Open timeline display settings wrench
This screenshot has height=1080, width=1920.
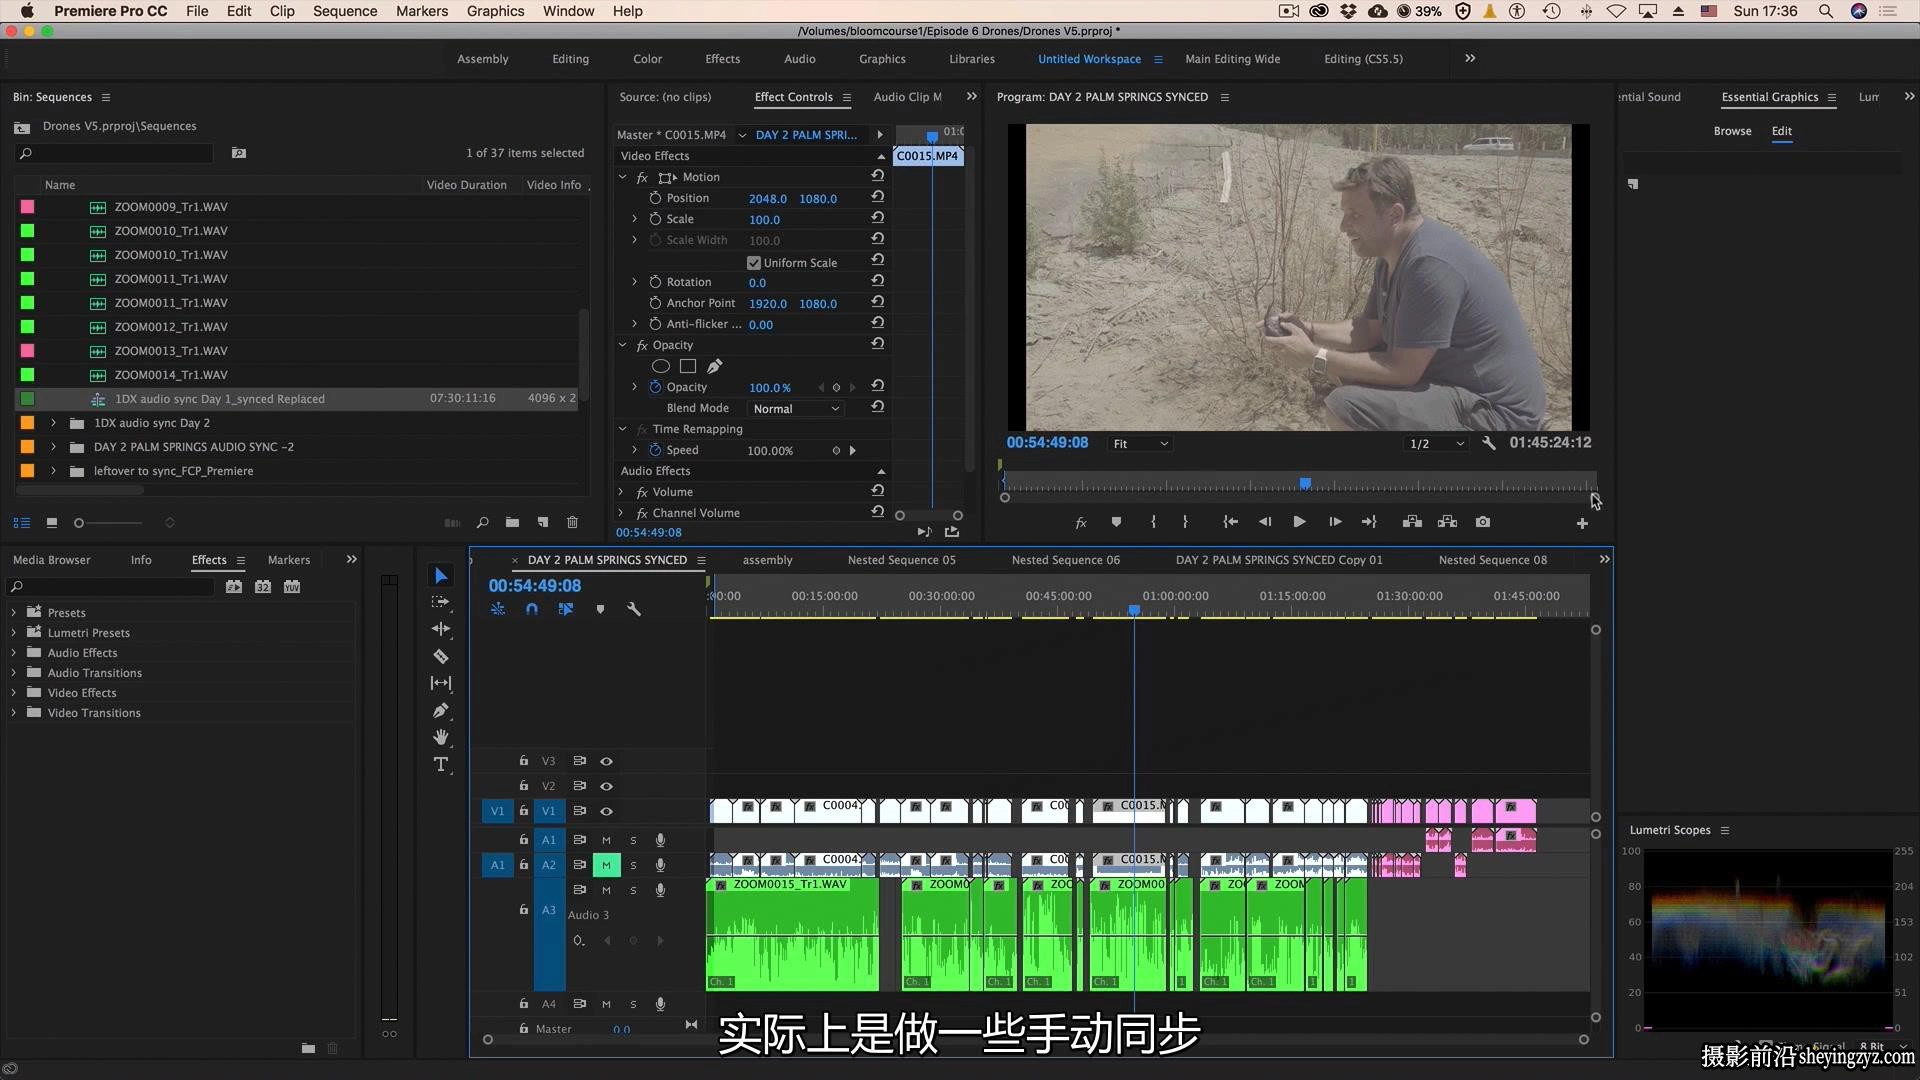tap(634, 609)
